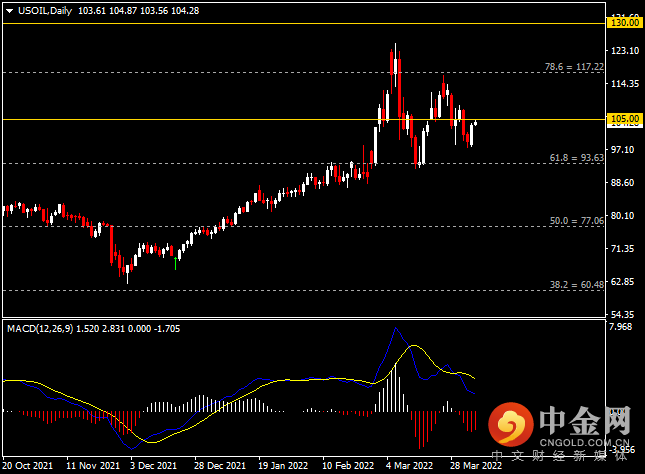Select the 105.00 price level tag

click(x=623, y=119)
